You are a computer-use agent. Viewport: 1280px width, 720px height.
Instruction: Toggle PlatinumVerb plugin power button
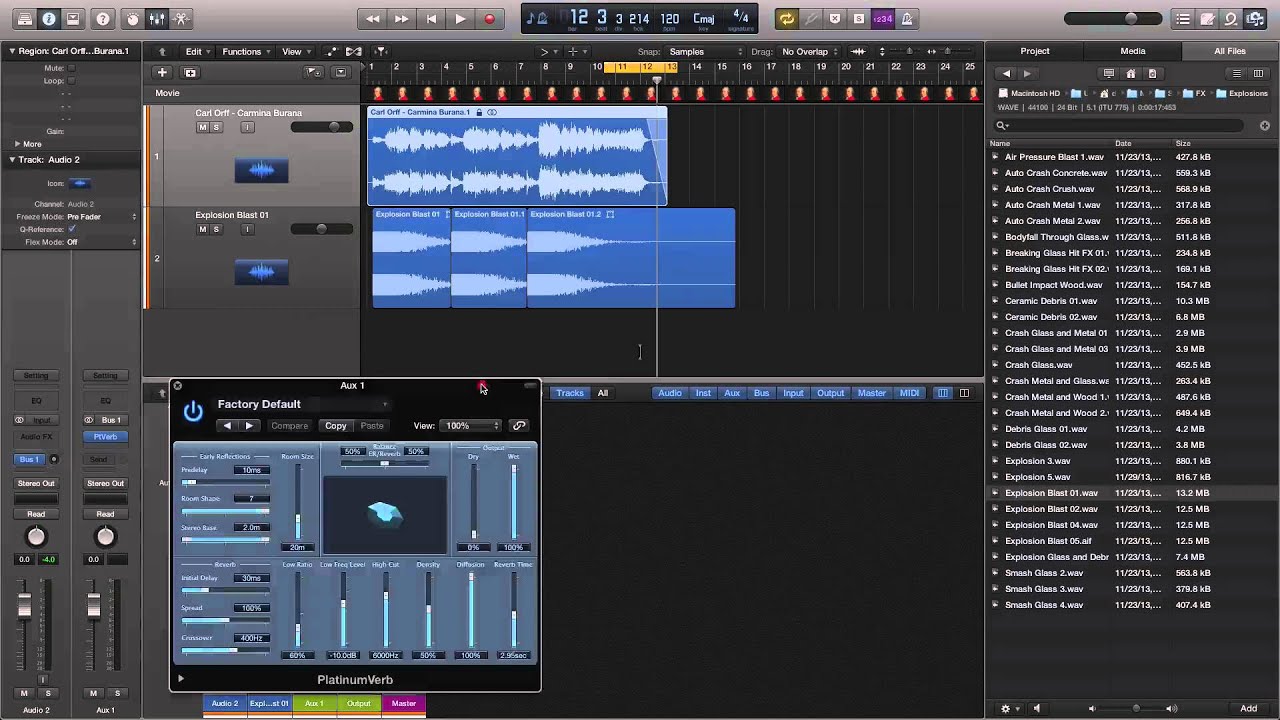click(193, 410)
